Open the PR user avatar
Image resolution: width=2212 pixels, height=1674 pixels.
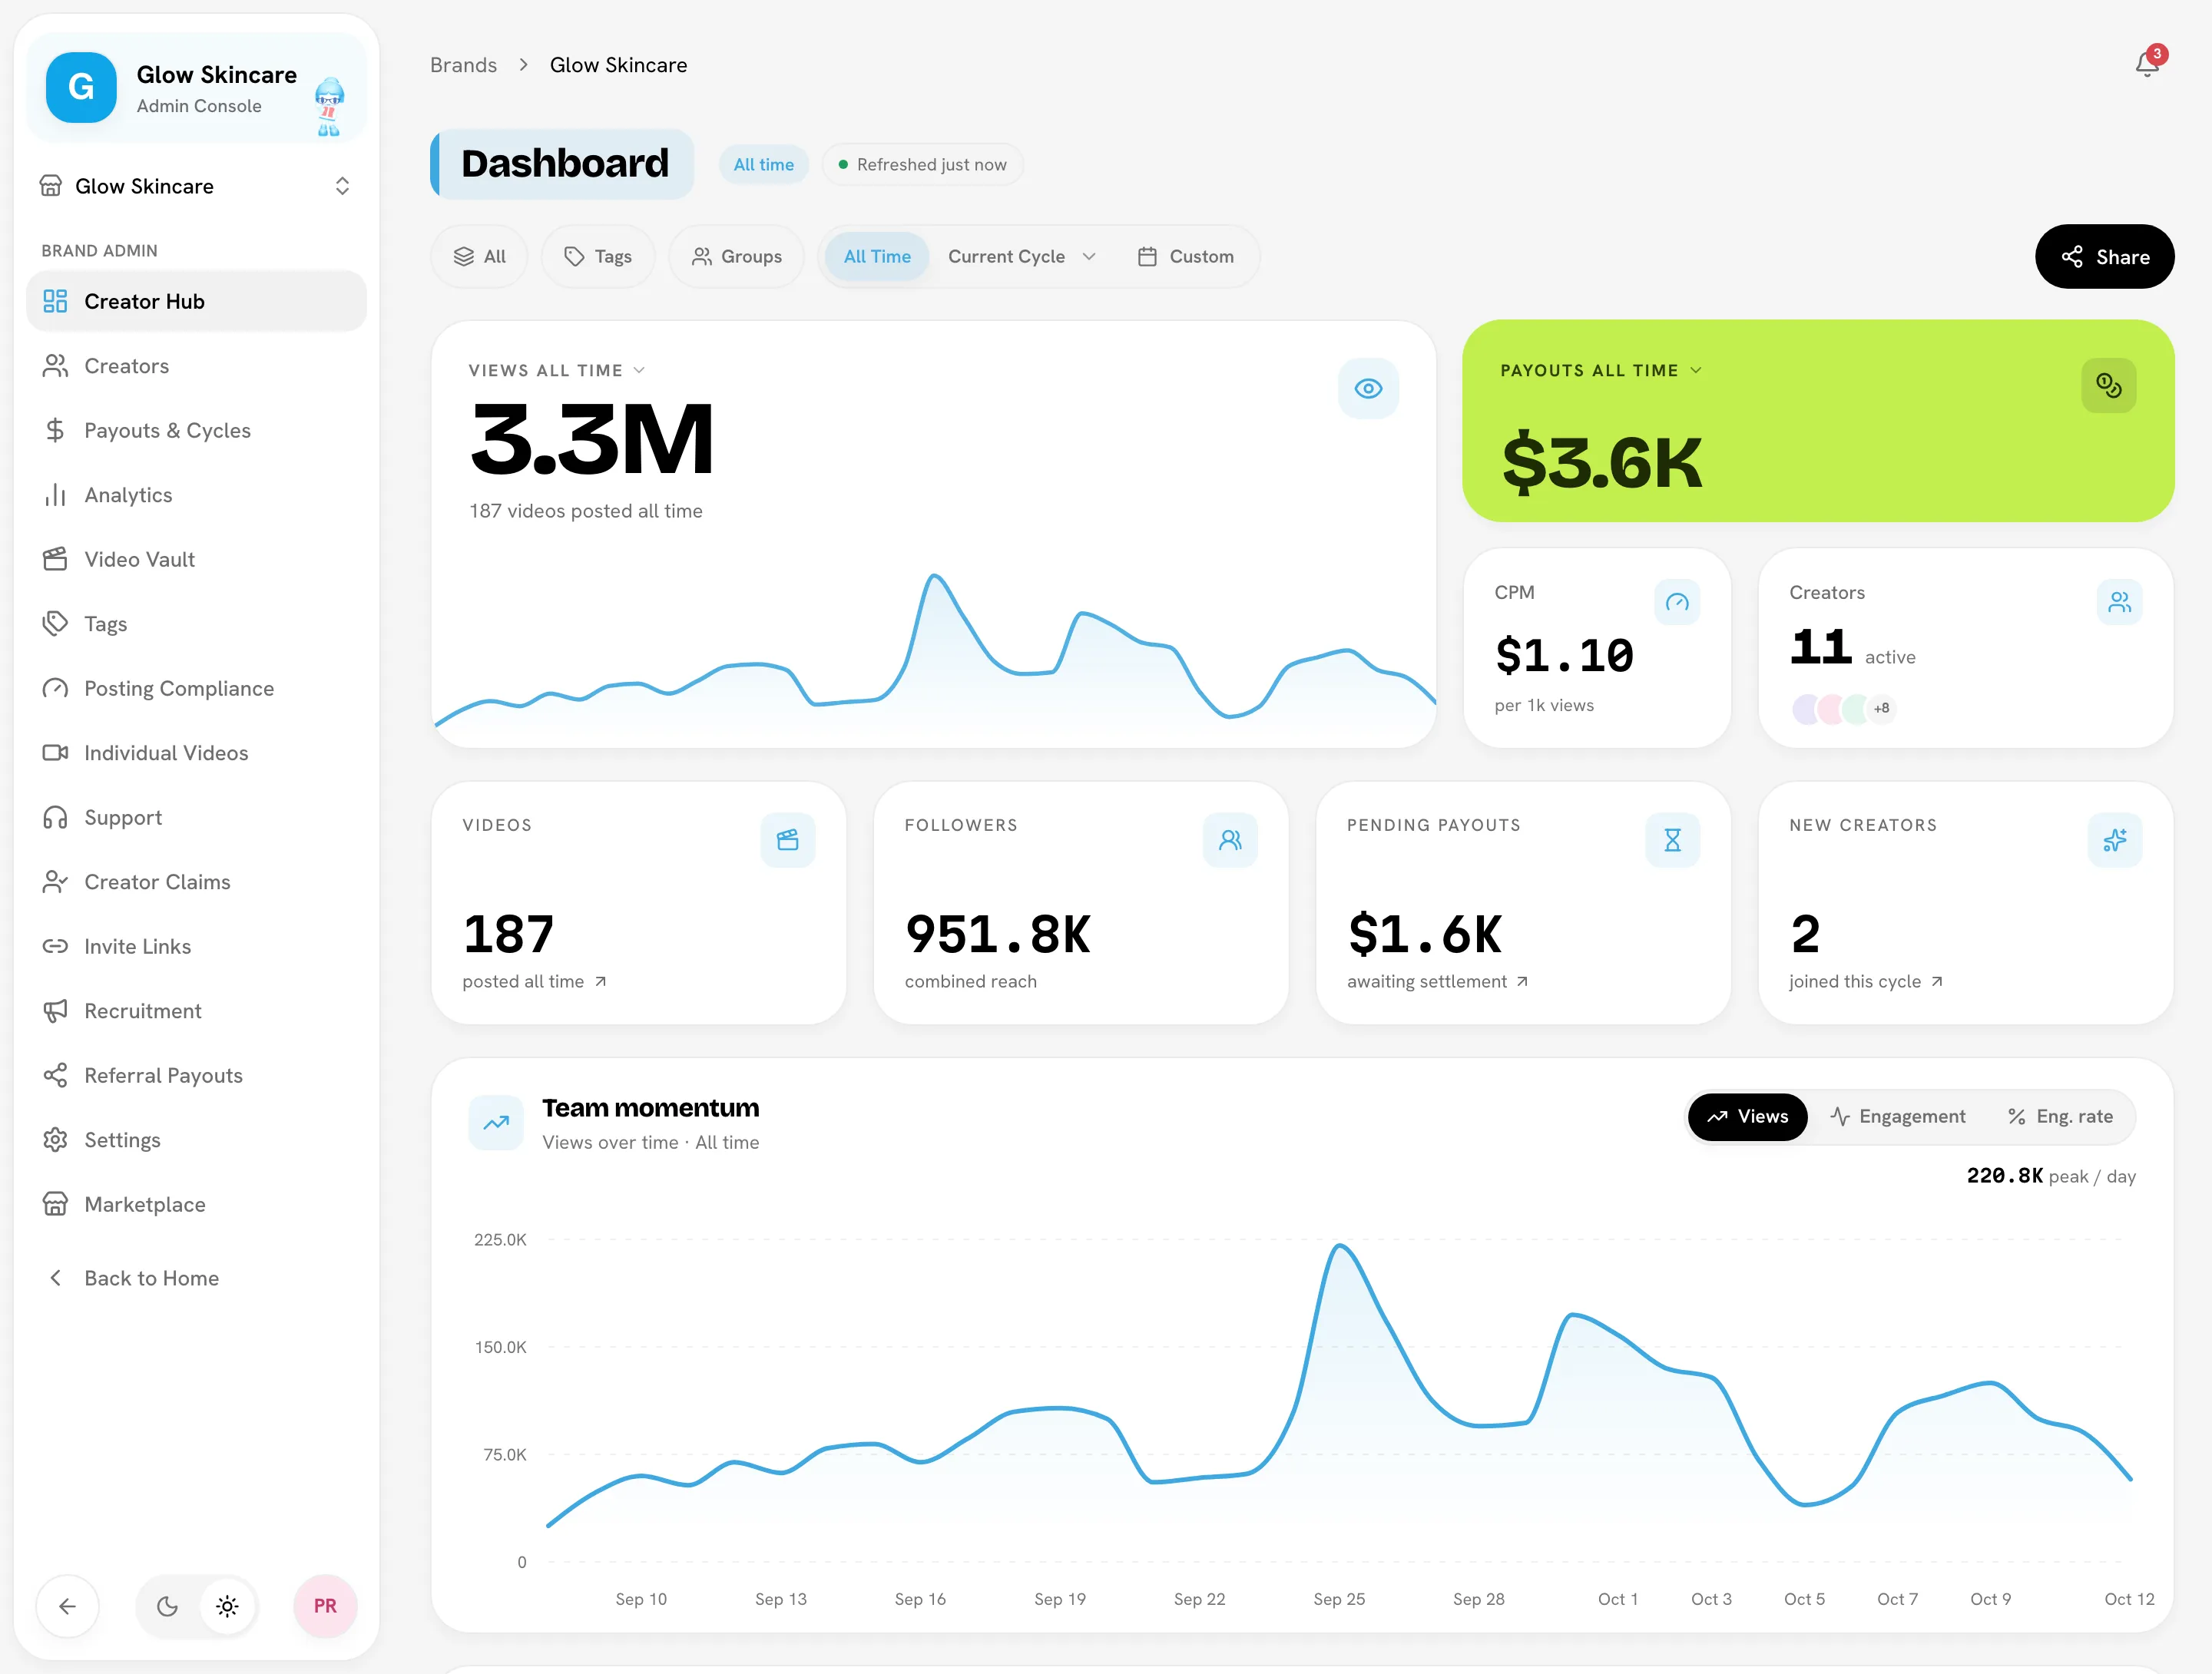pyautogui.click(x=325, y=1606)
